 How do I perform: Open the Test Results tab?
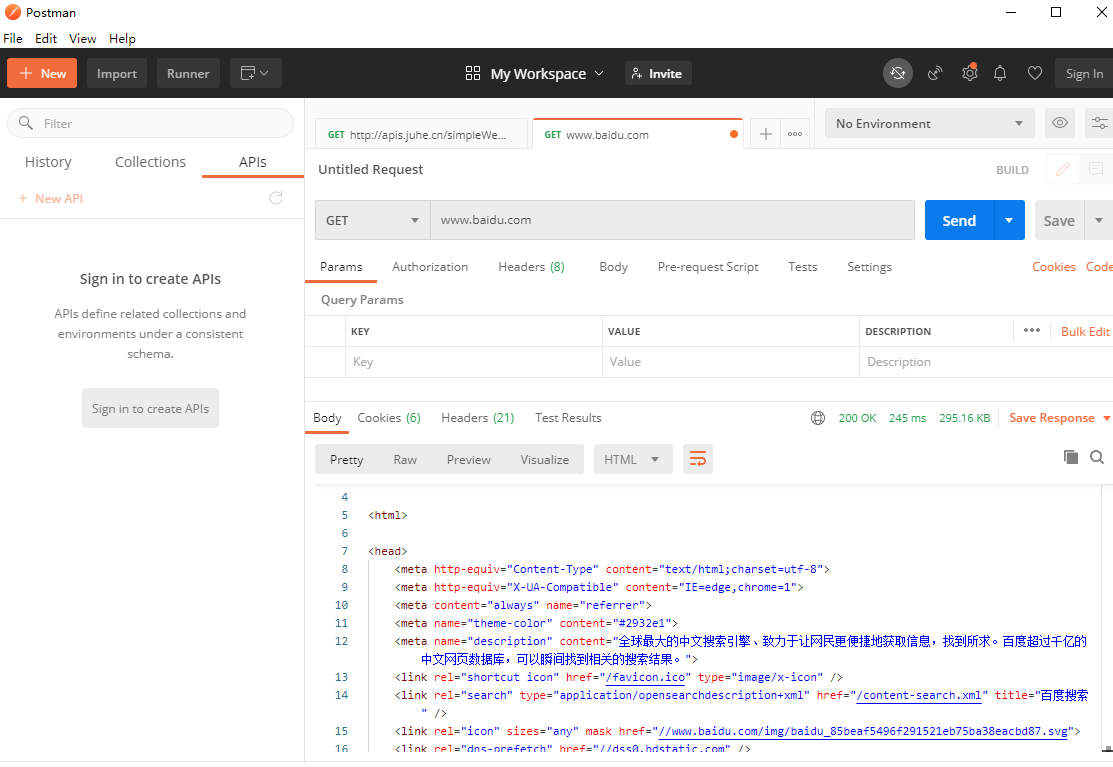[569, 418]
